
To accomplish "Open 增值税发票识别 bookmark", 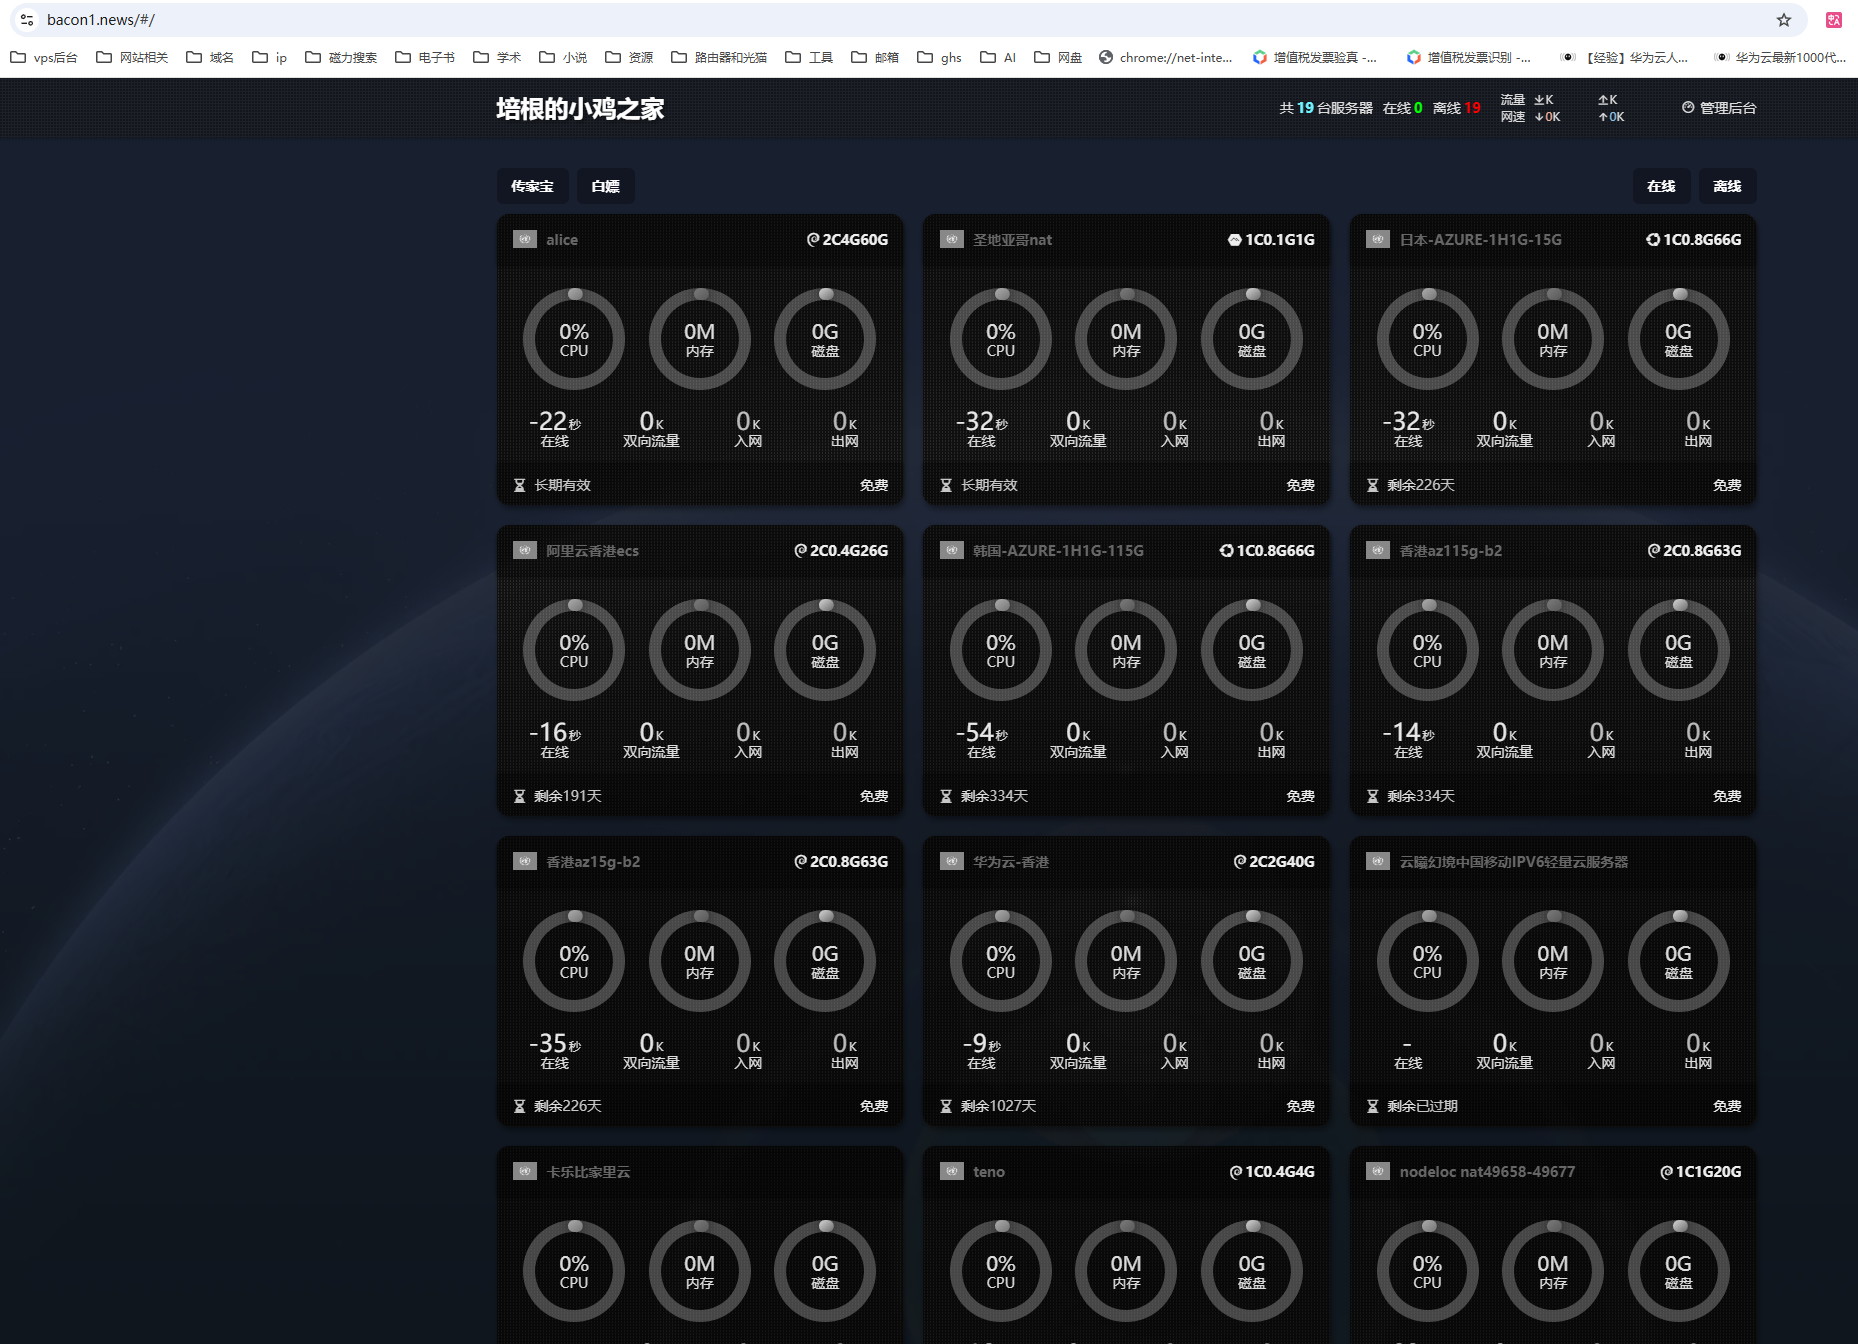I will pos(1468,57).
